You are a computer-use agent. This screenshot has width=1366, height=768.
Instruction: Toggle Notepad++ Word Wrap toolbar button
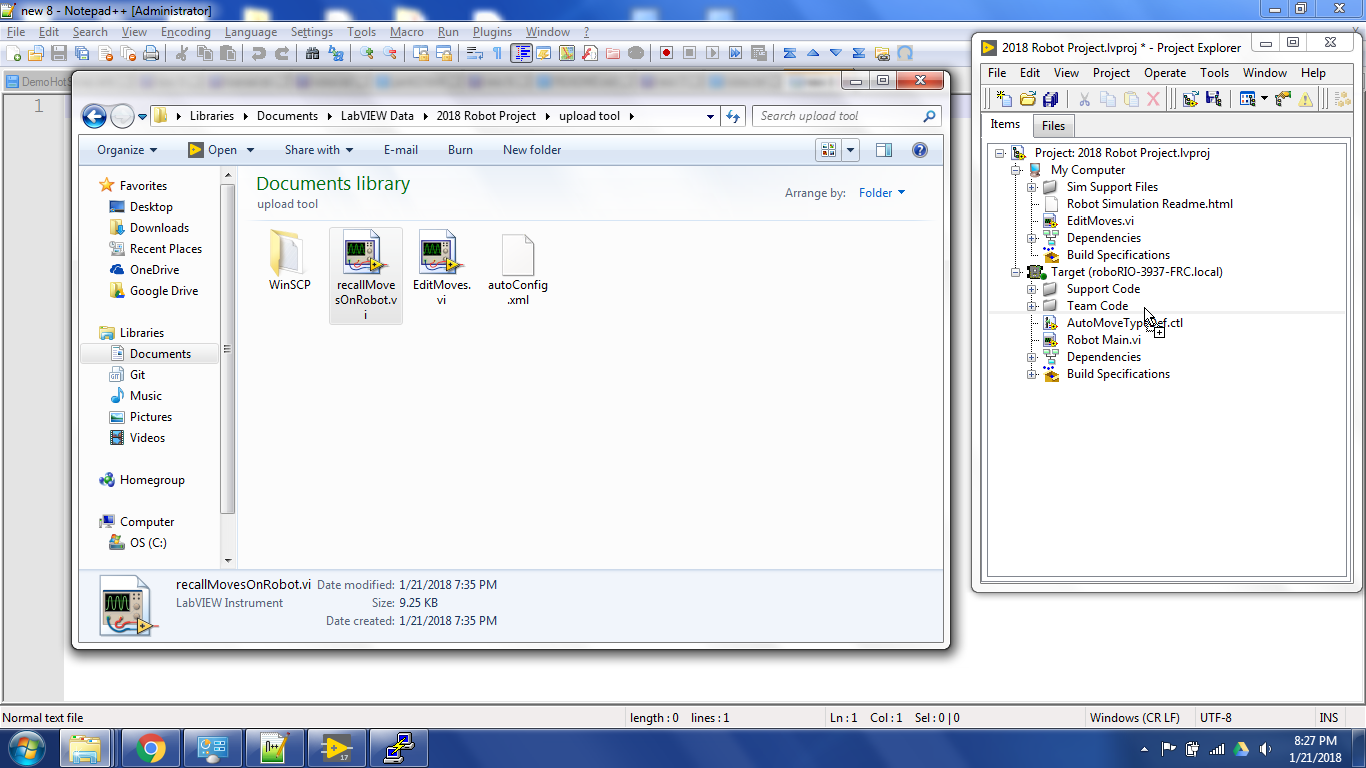point(475,53)
